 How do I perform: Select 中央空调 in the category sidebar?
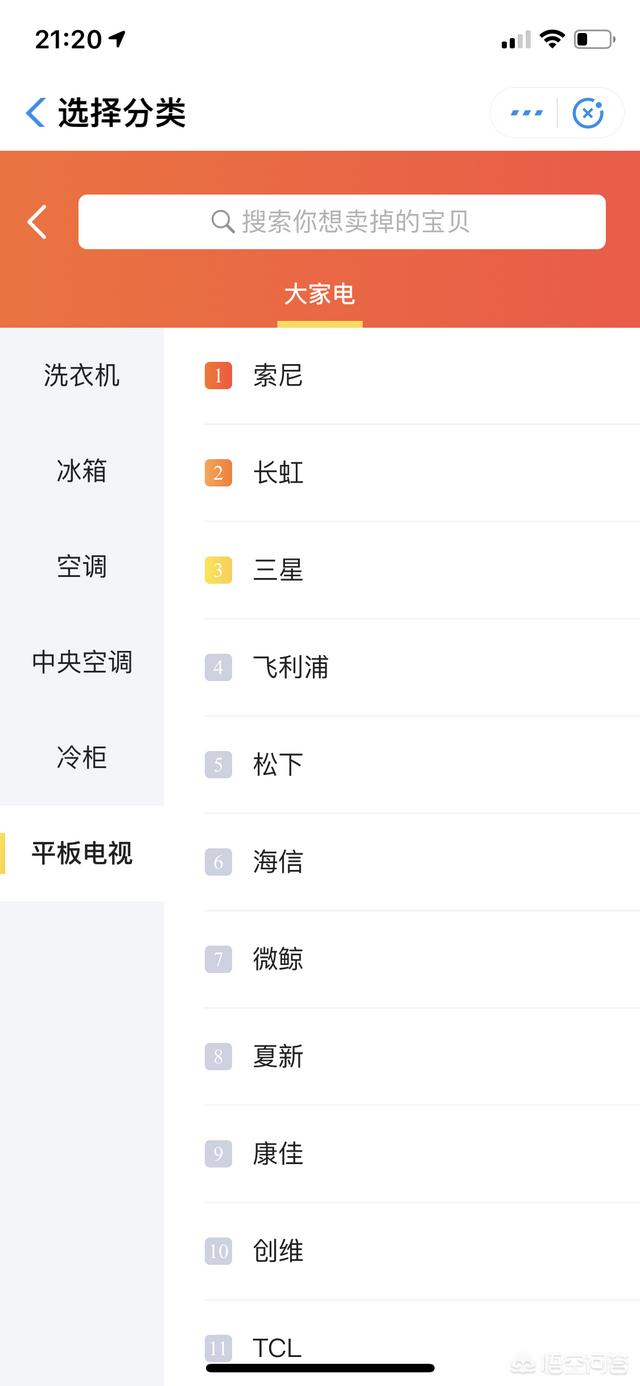pos(82,662)
